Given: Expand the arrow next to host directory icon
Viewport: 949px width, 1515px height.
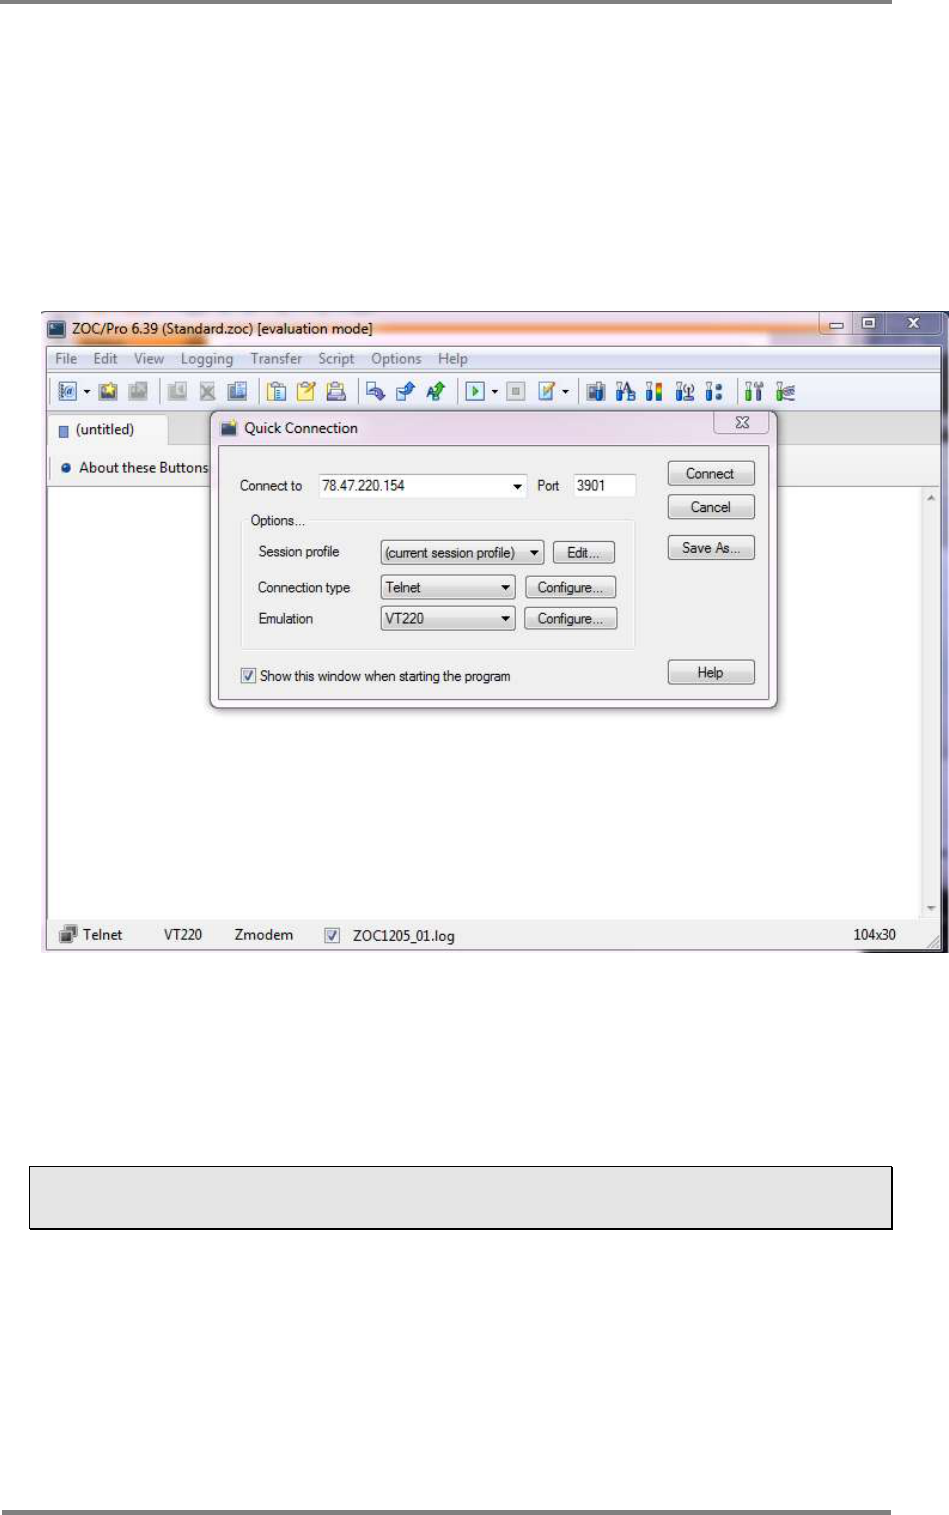Looking at the screenshot, I should pyautogui.click(x=87, y=392).
